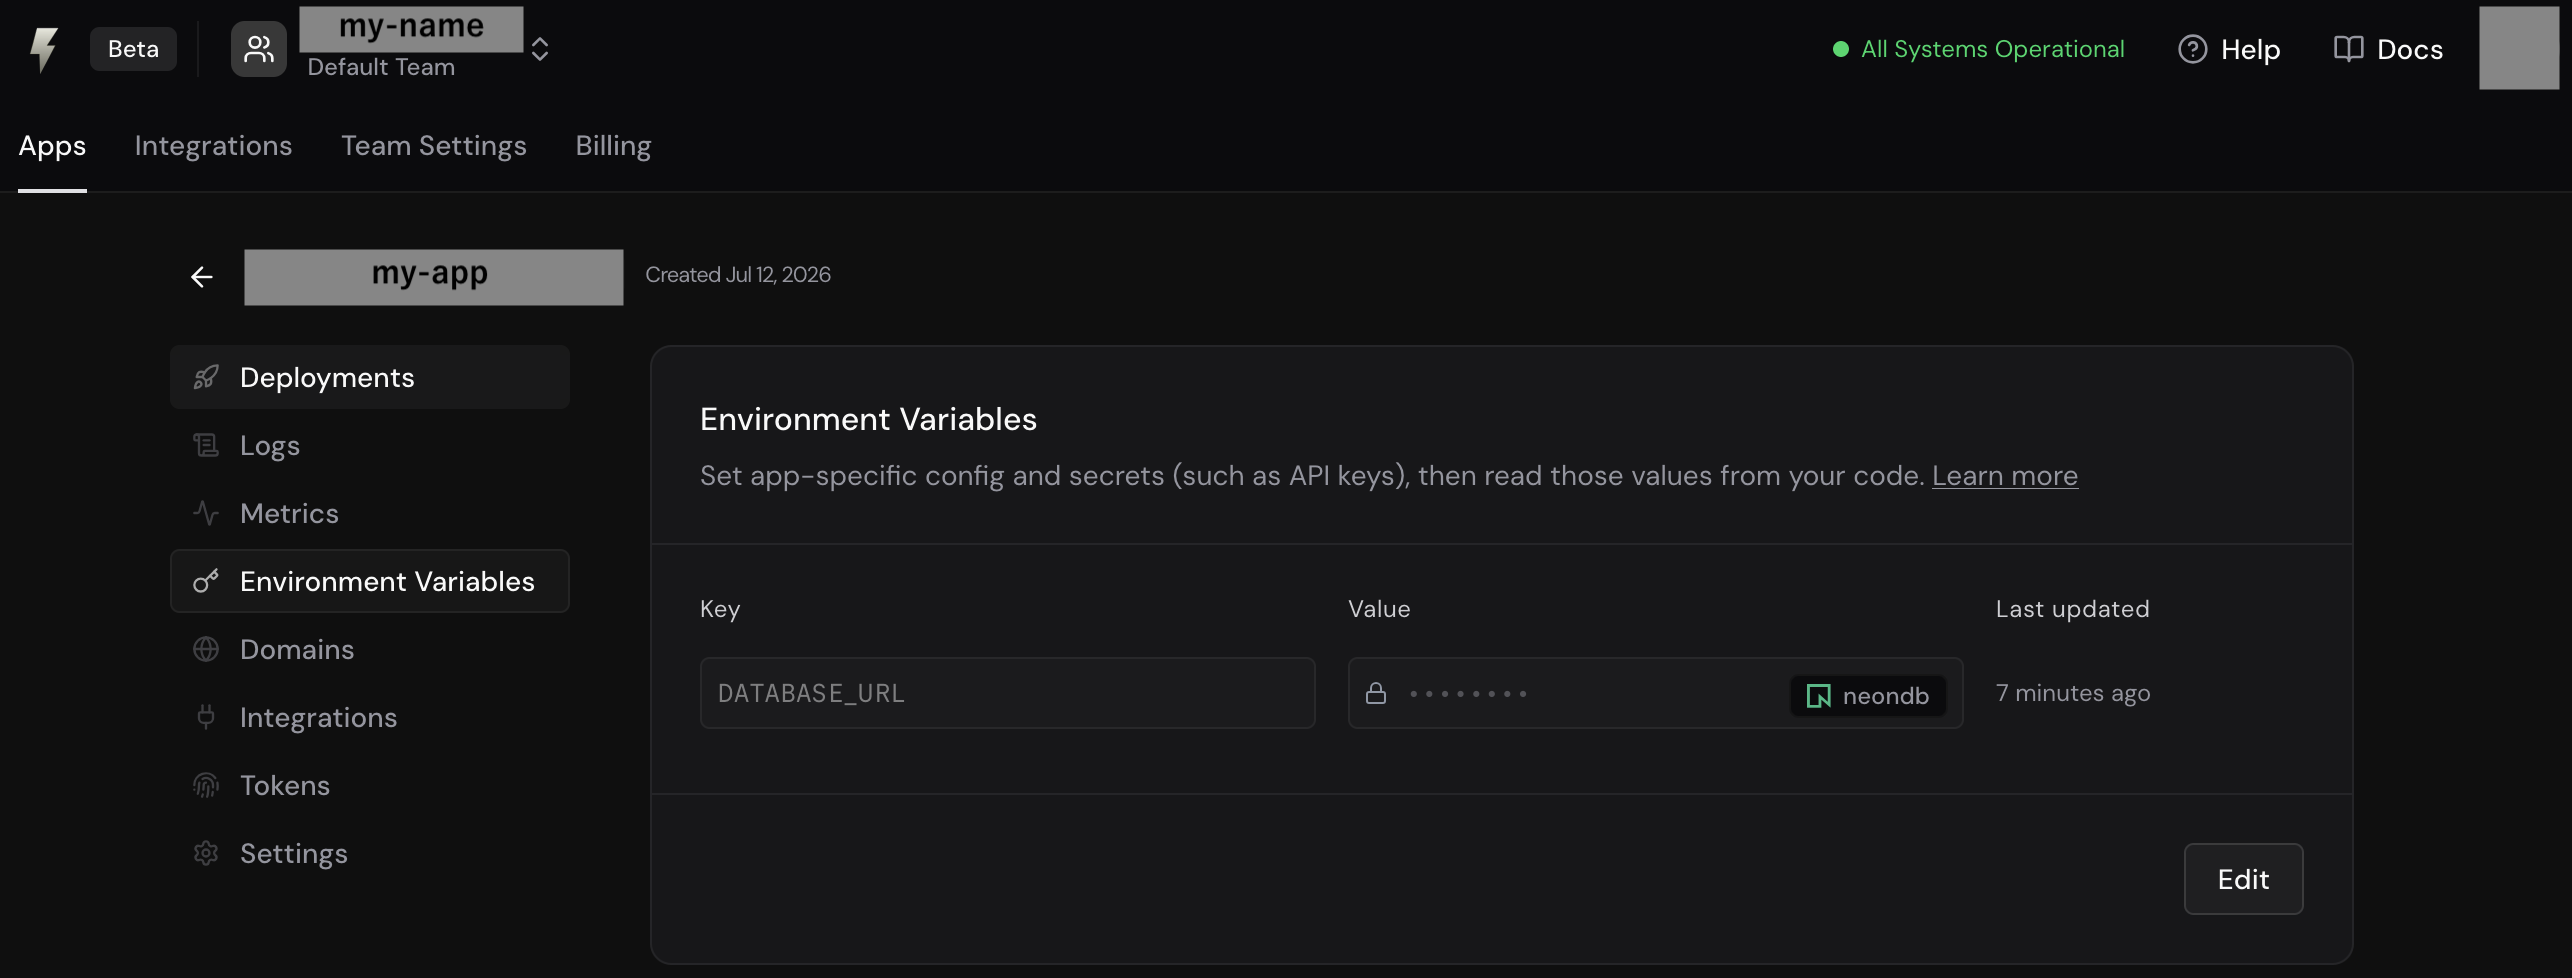The image size is (2572, 978).
Task: Open Deployments in the sidebar
Action: pos(370,377)
